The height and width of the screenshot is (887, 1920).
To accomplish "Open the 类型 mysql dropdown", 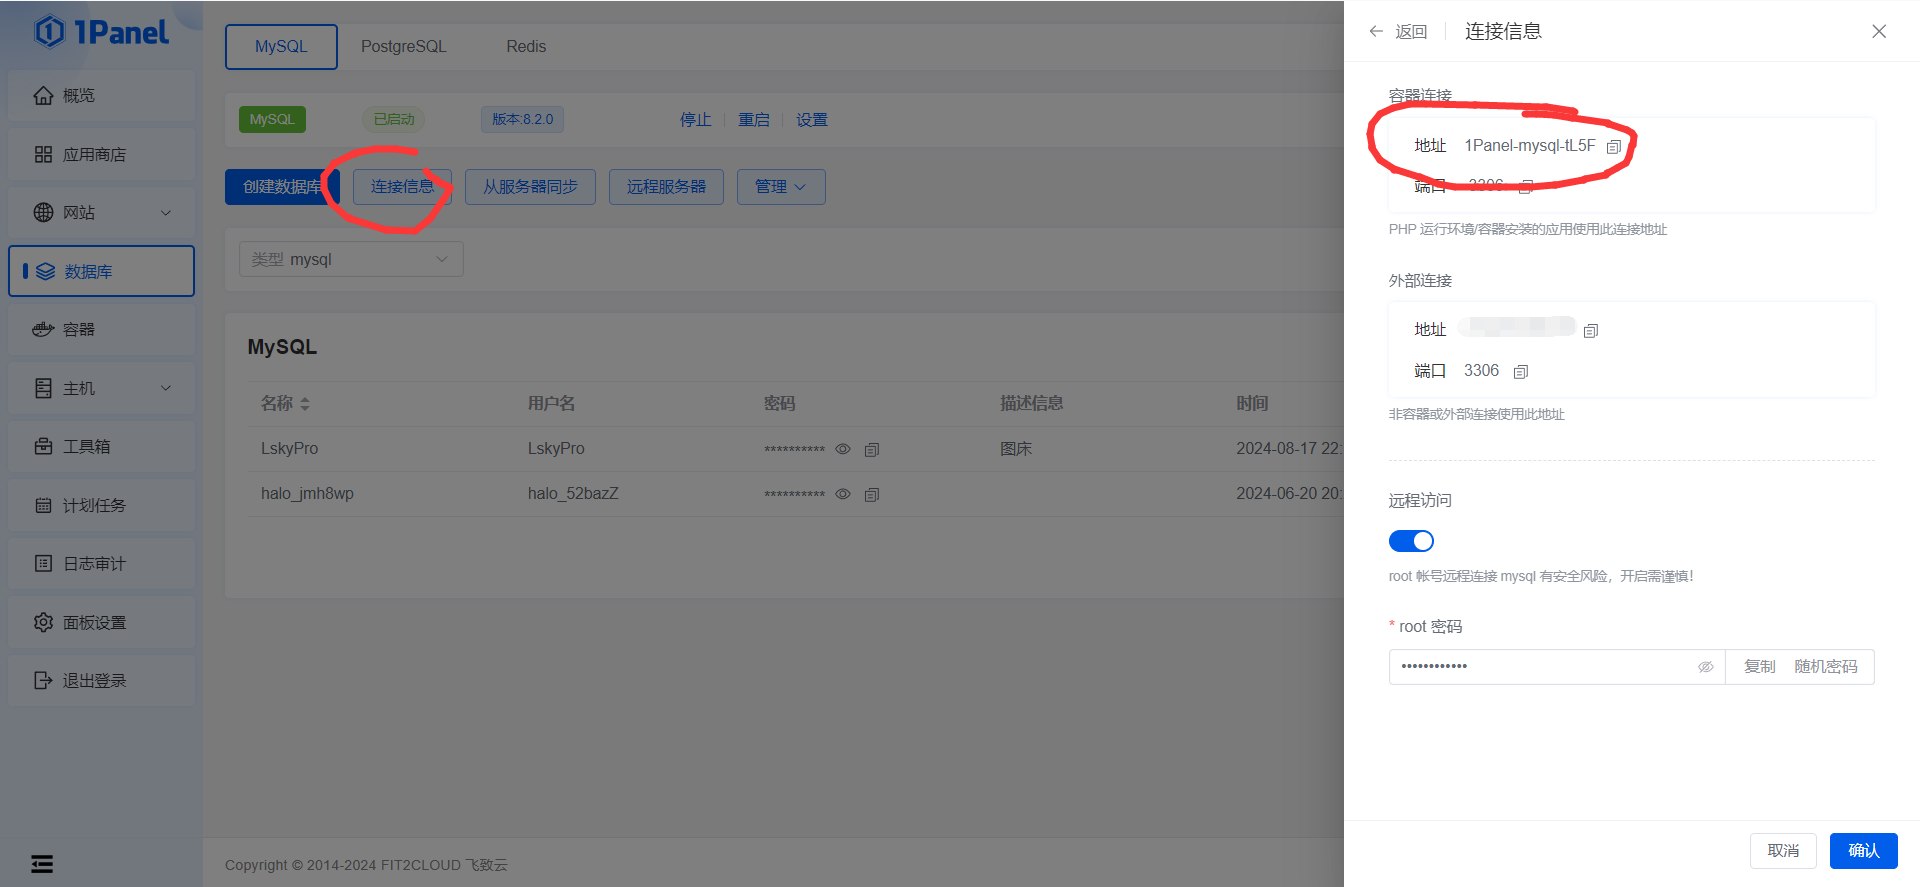I will click(x=351, y=259).
